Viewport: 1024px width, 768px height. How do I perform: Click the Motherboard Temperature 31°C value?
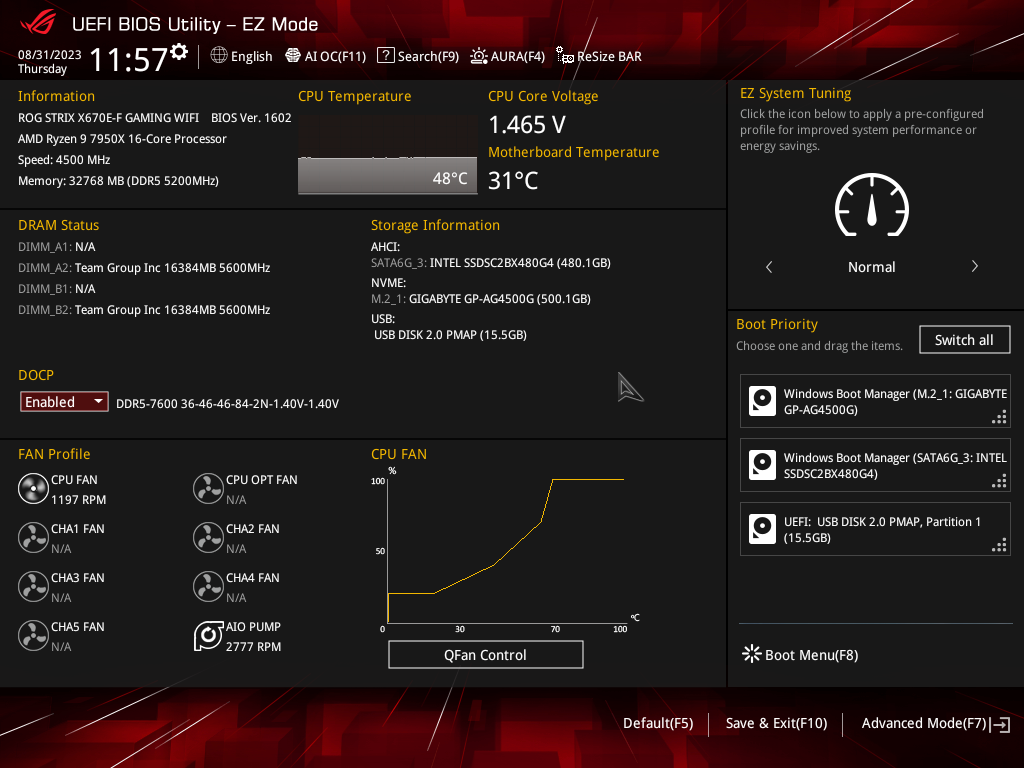point(513,180)
